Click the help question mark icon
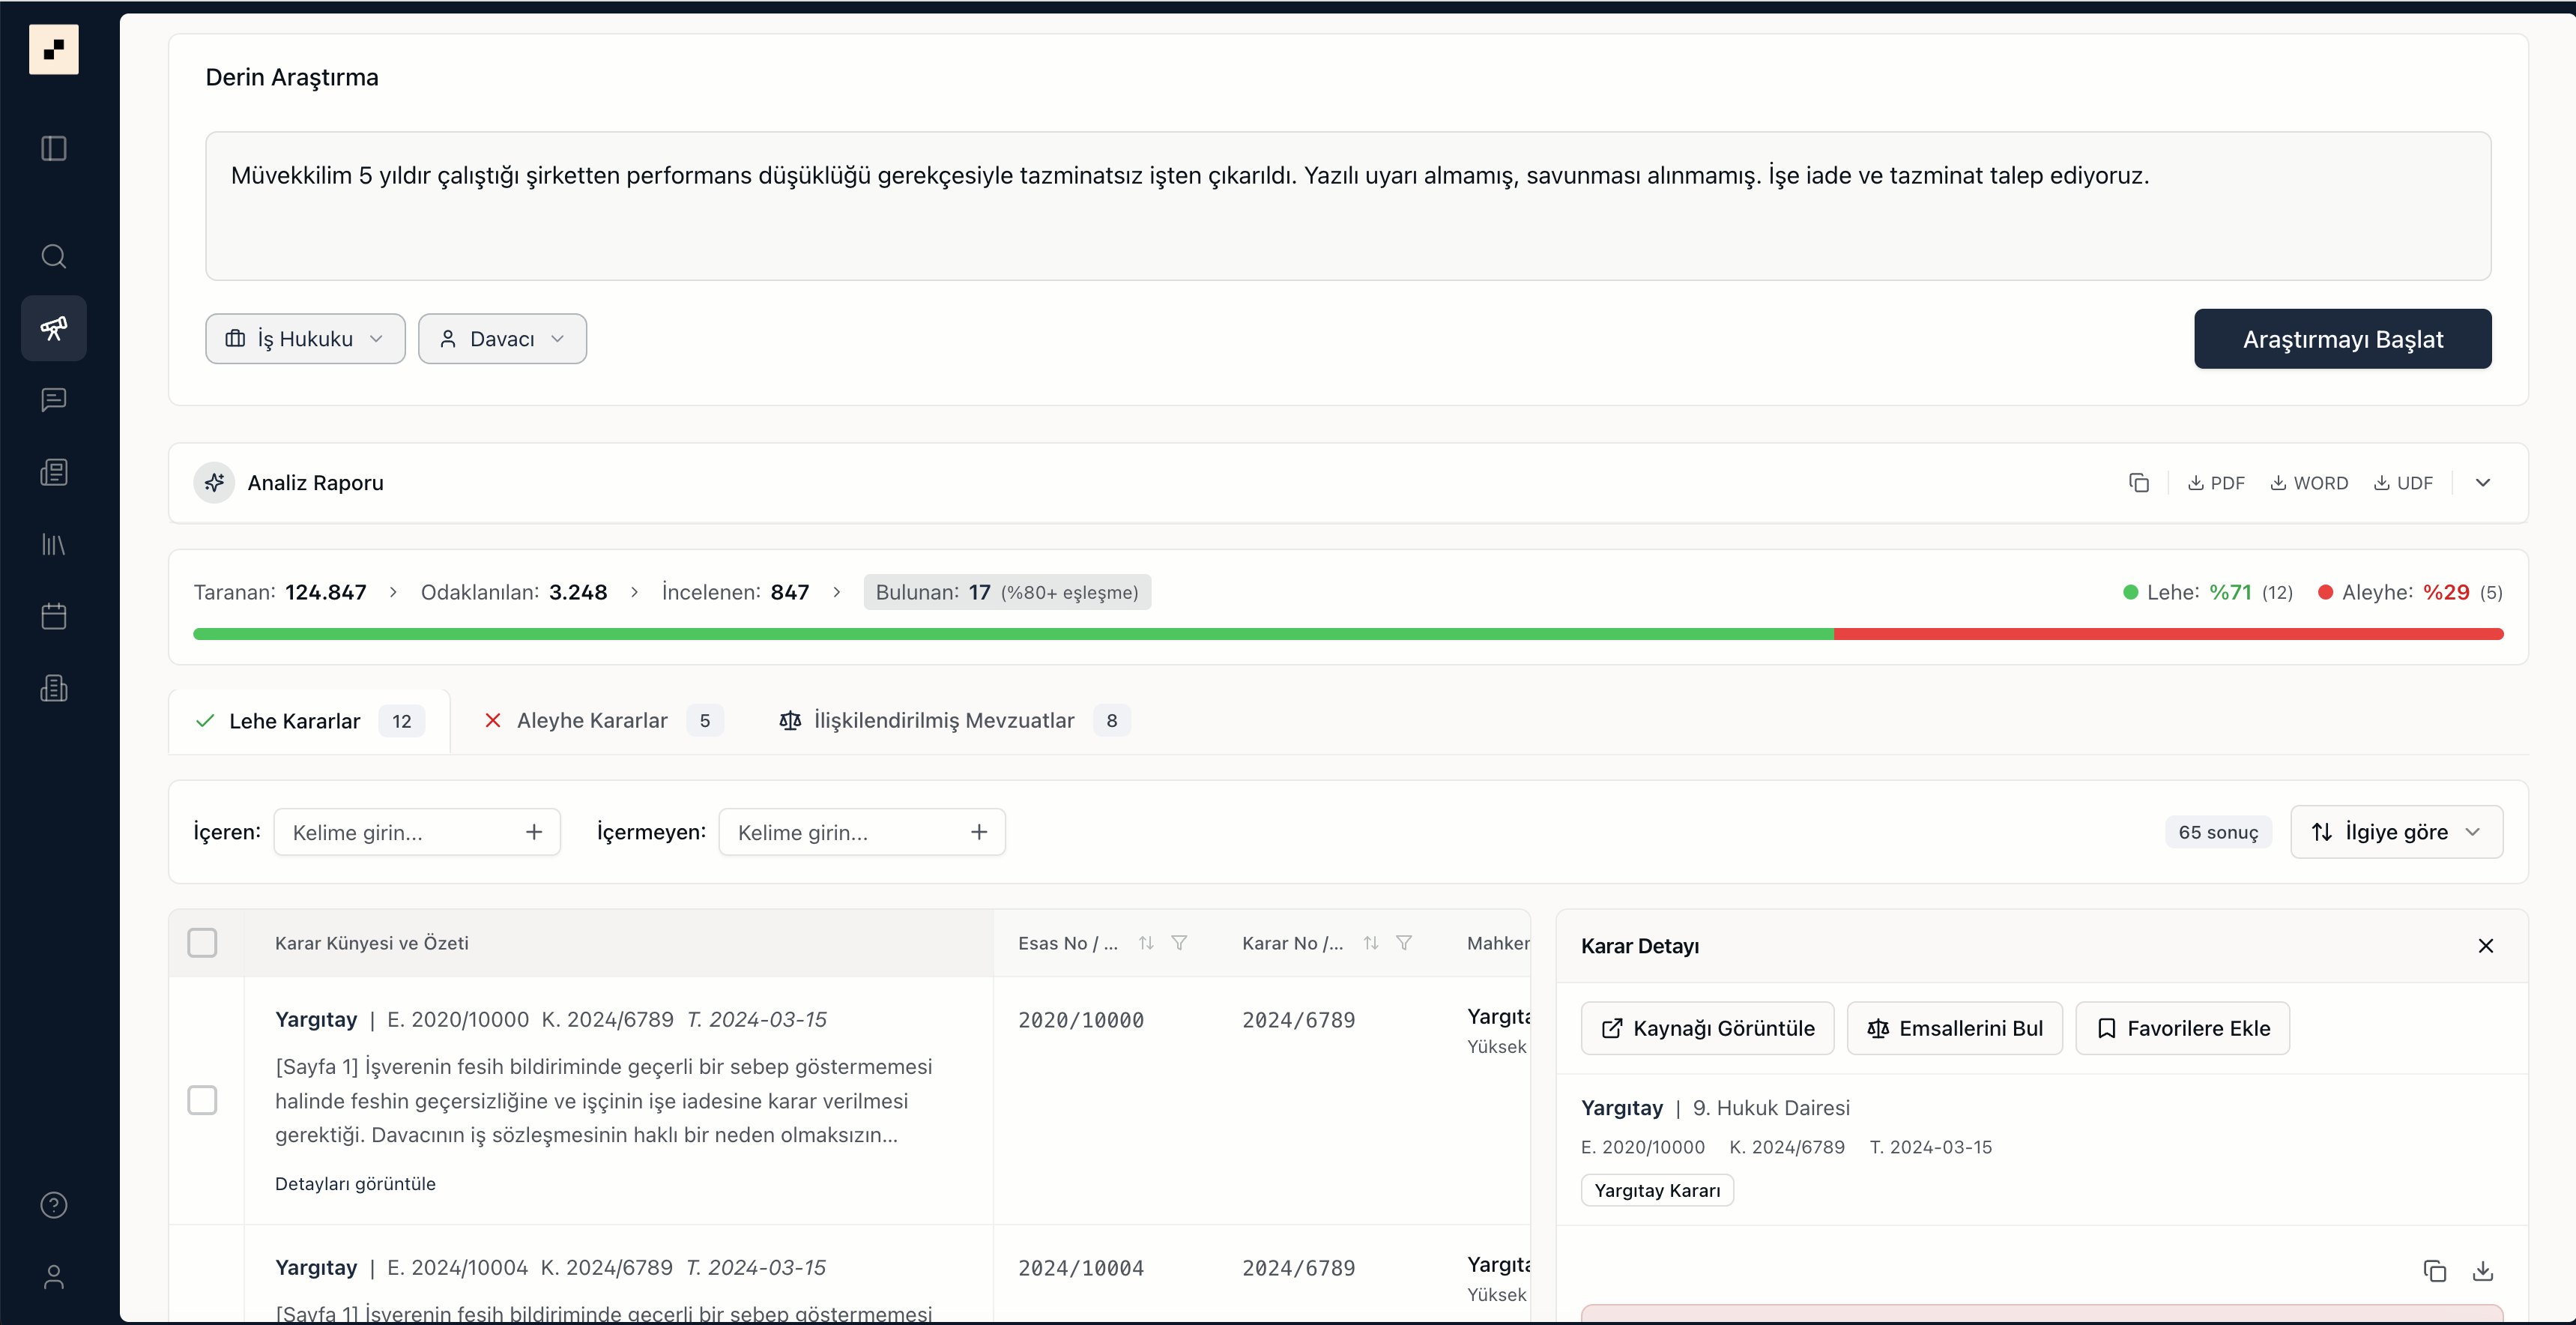The width and height of the screenshot is (2576, 1325). coord(54,1205)
